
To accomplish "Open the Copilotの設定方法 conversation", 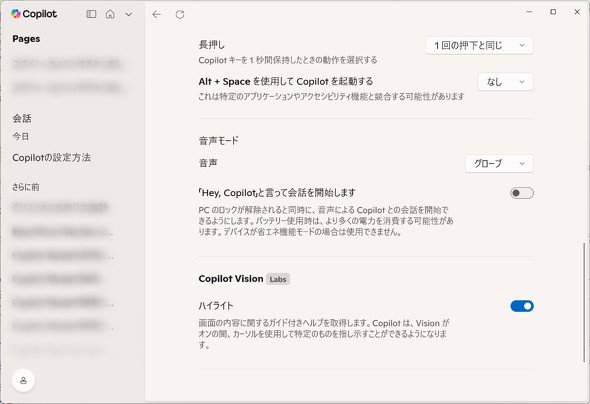I will [52, 158].
